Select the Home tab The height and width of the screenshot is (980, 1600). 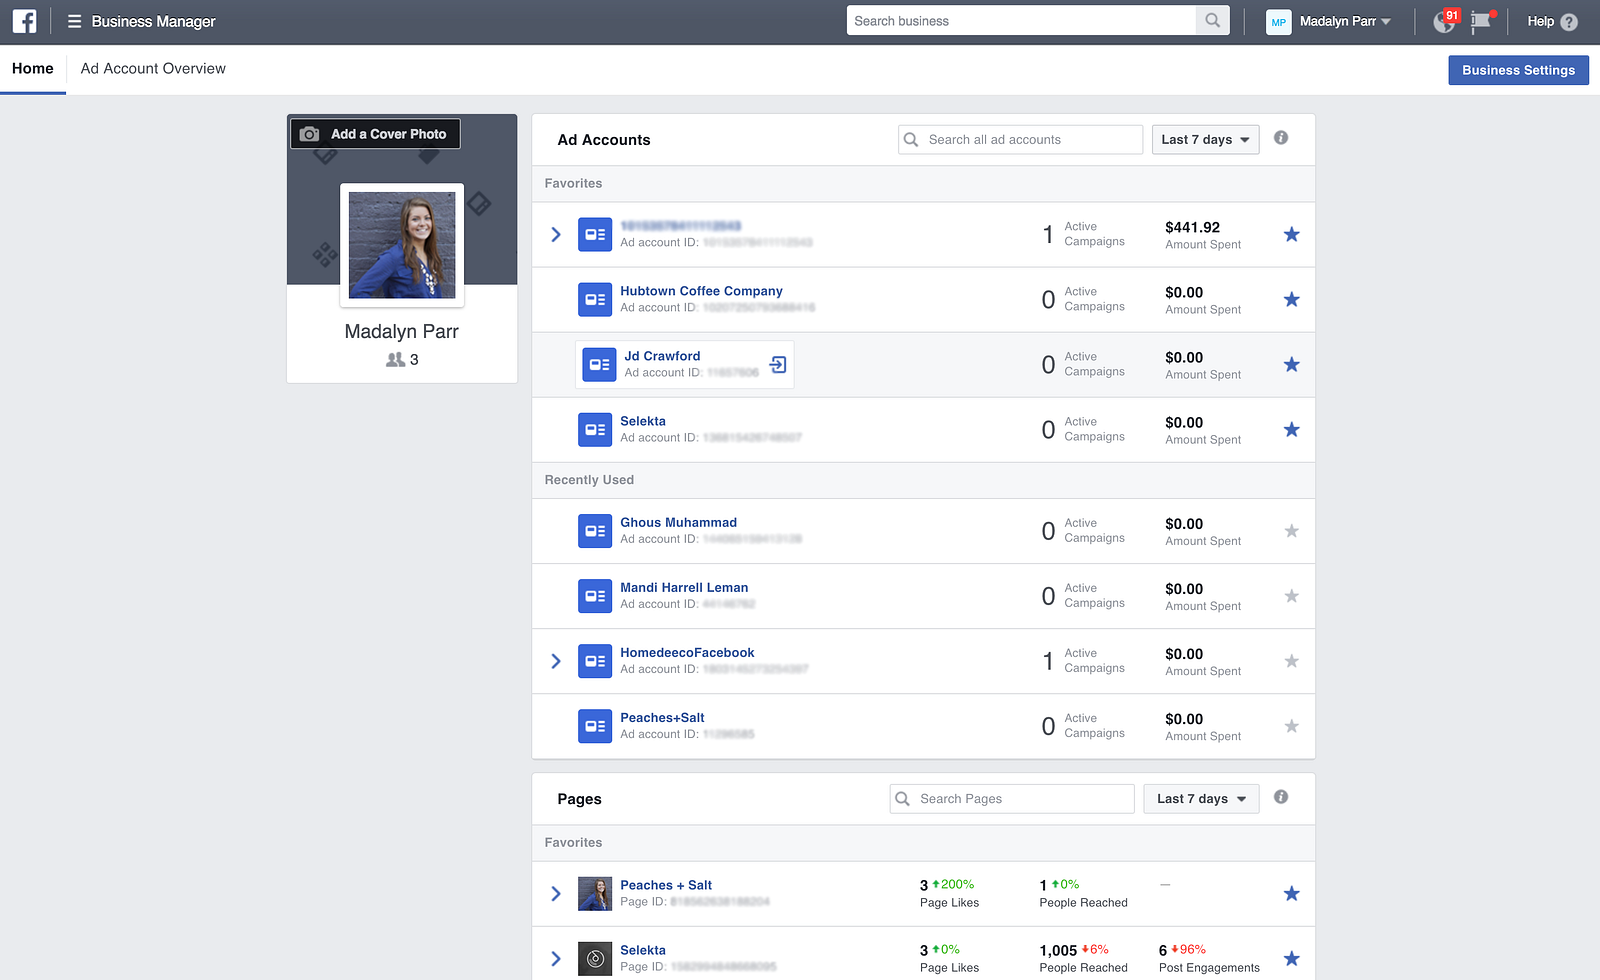[x=33, y=69]
